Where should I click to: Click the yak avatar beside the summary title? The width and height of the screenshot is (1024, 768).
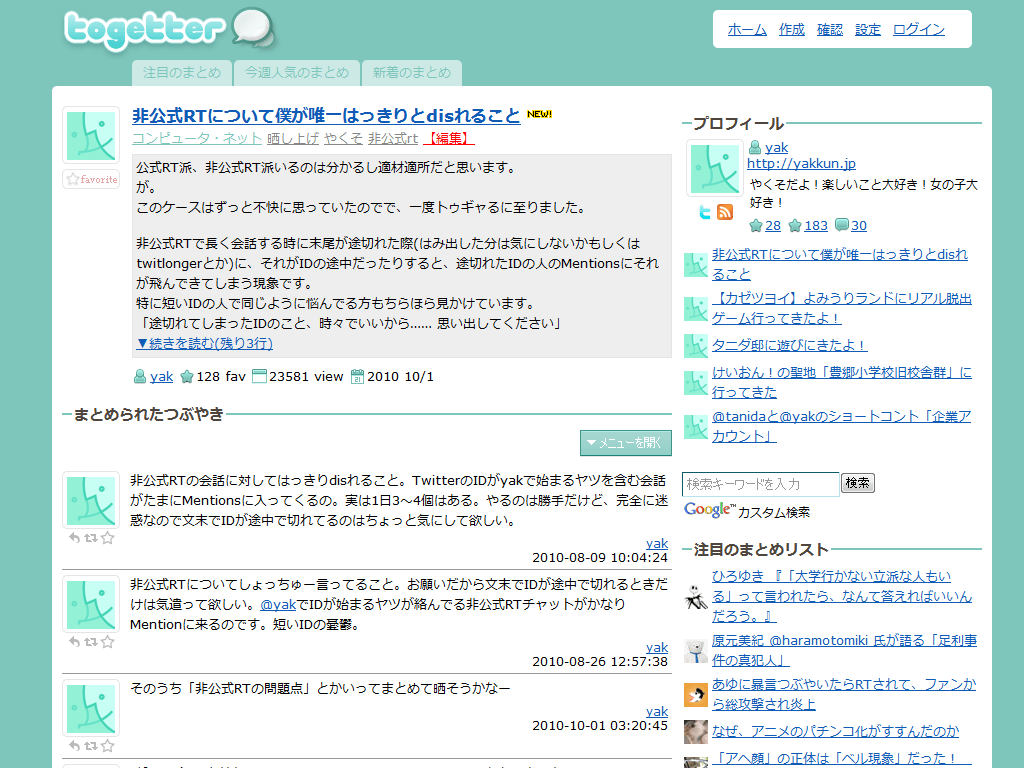pyautogui.click(x=91, y=136)
